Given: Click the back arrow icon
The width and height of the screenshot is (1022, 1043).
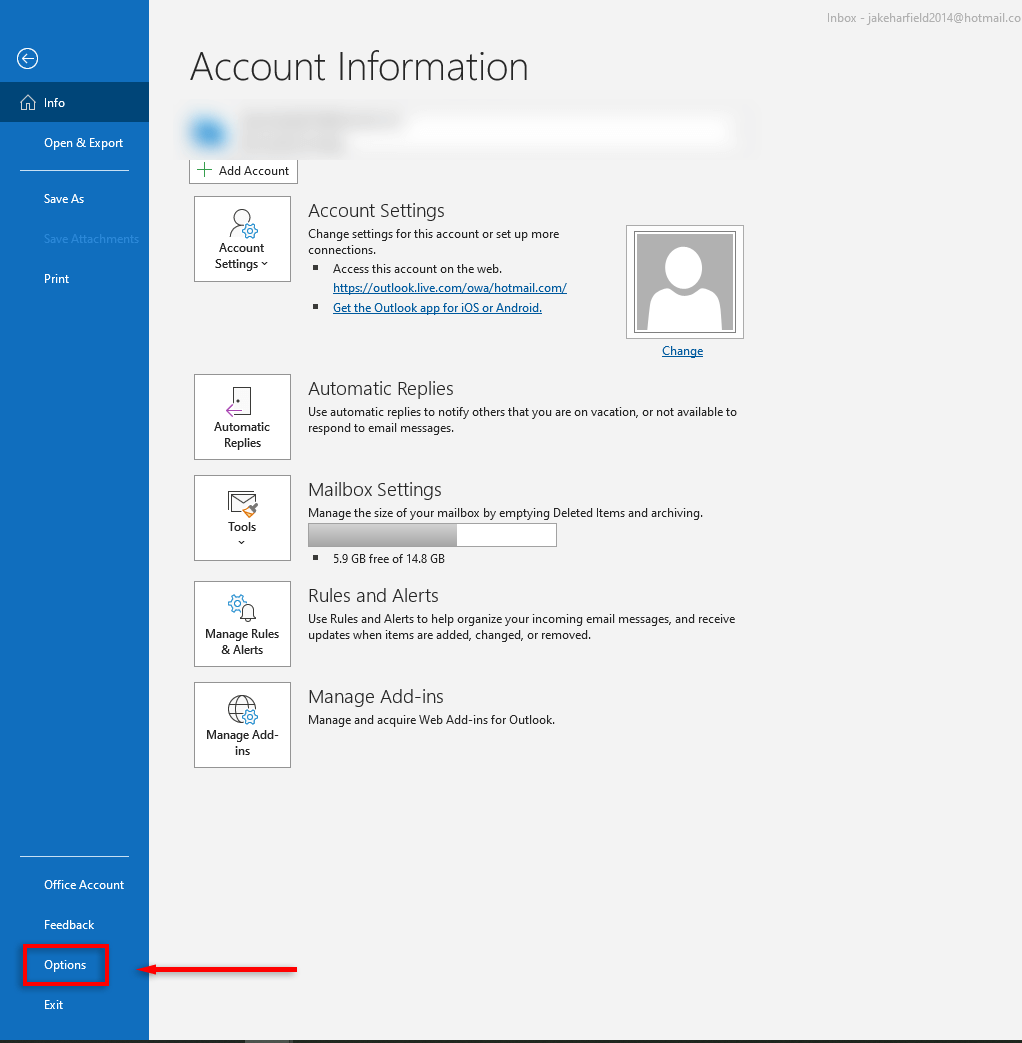Looking at the screenshot, I should pos(28,59).
